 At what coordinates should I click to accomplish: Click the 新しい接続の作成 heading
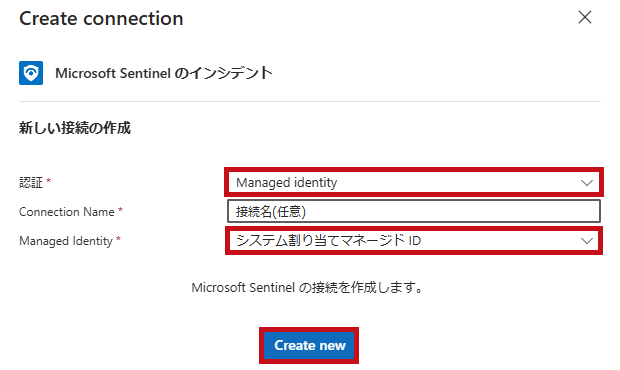[75, 128]
